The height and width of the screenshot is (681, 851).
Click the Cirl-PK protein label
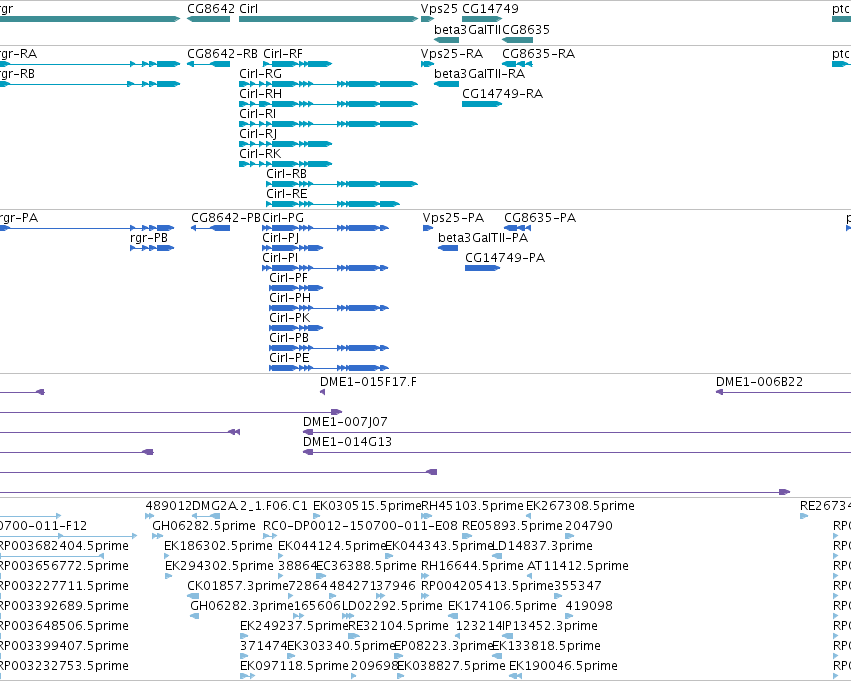[289, 319]
